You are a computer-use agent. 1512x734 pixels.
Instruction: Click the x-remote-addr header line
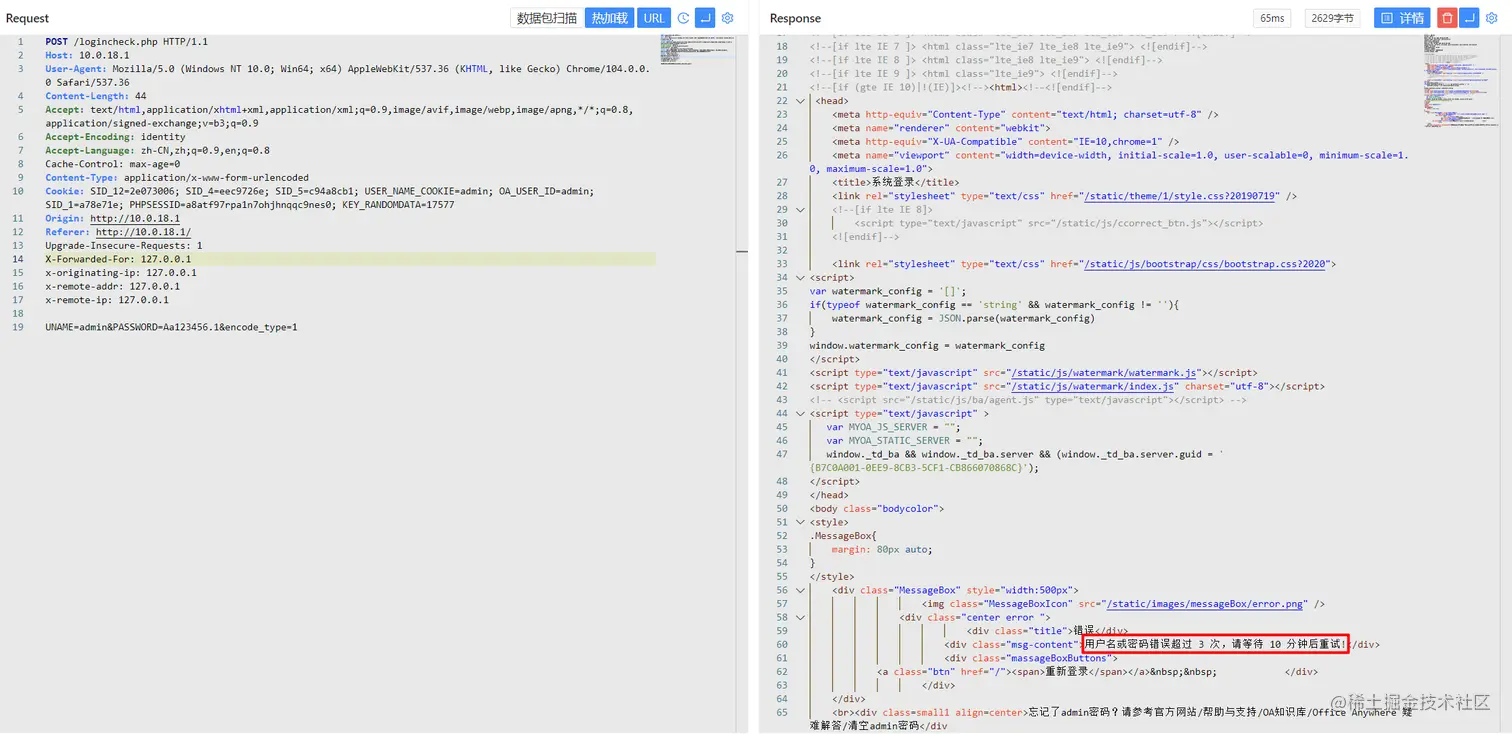tap(115, 287)
